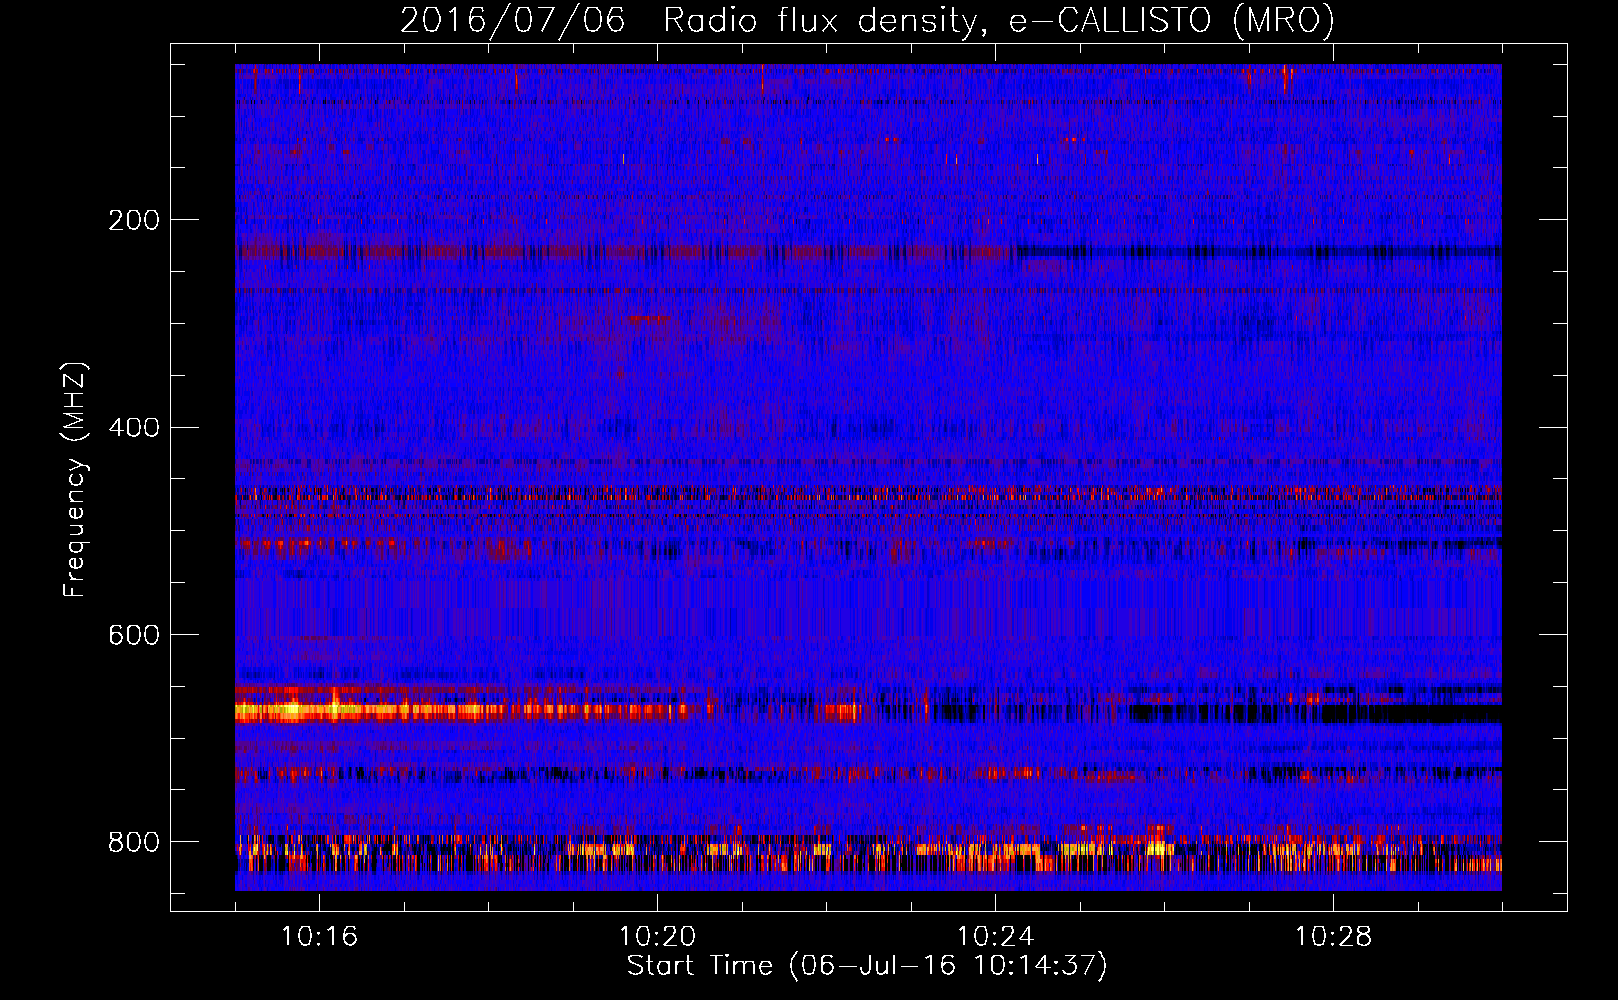Click the 'Start Time (06-Jul-16 10:14:37)' label
1618x1000 pixels.
[867, 966]
